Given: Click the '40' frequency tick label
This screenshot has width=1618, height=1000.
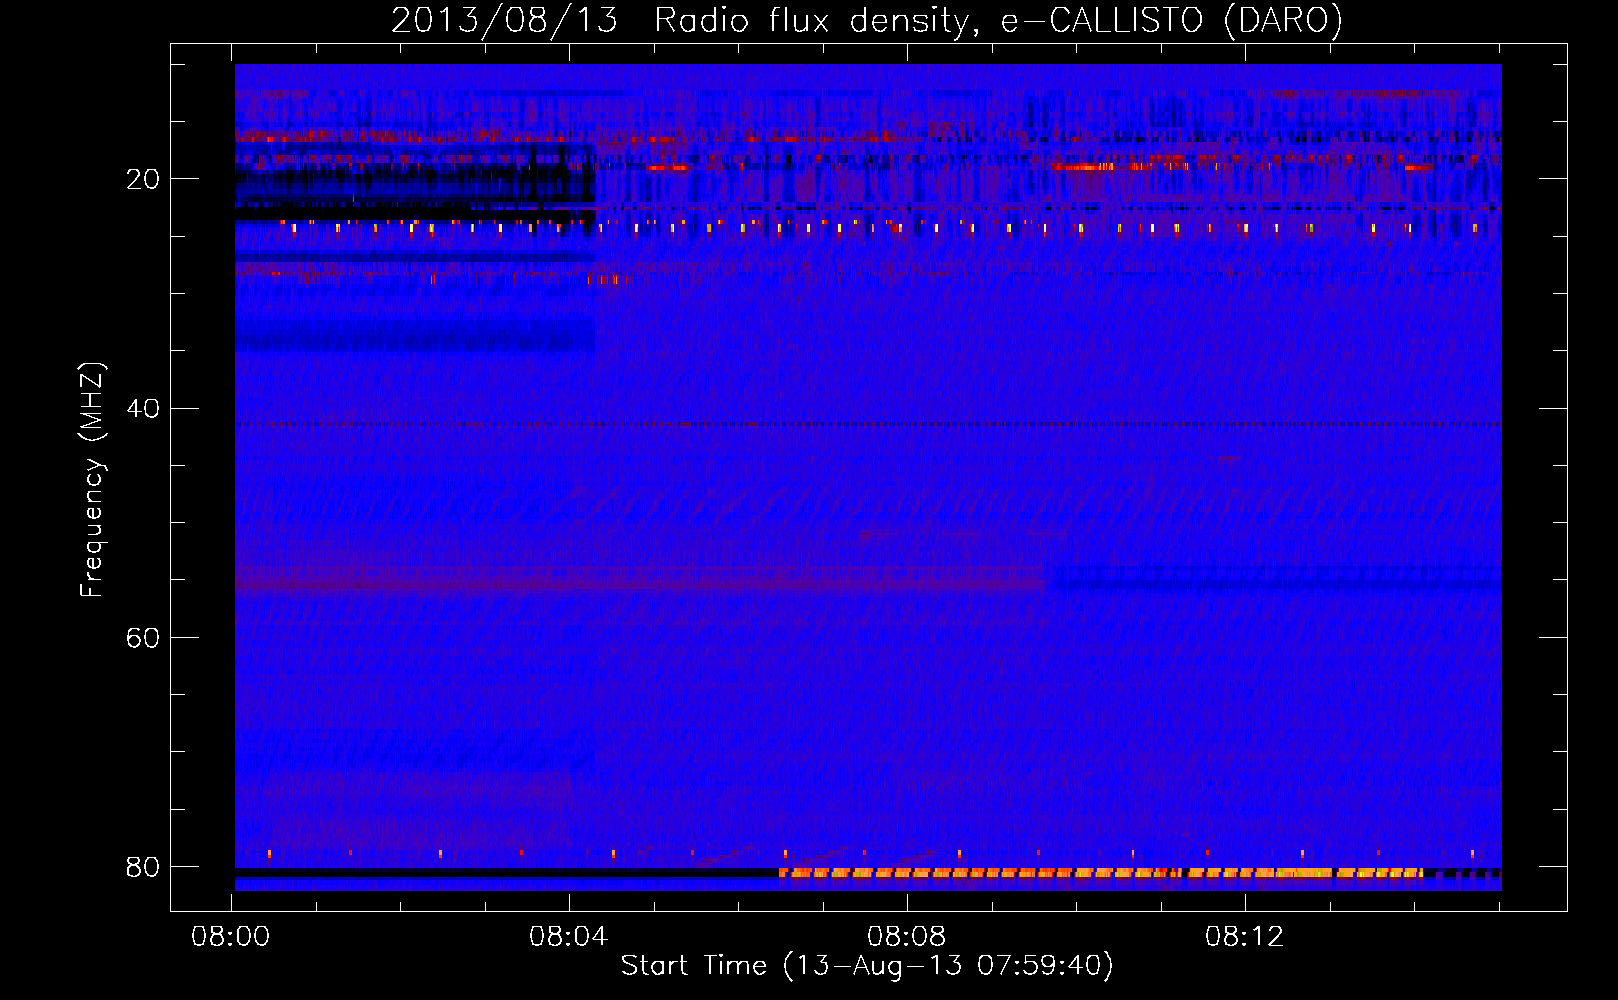Looking at the screenshot, I should pyautogui.click(x=143, y=408).
